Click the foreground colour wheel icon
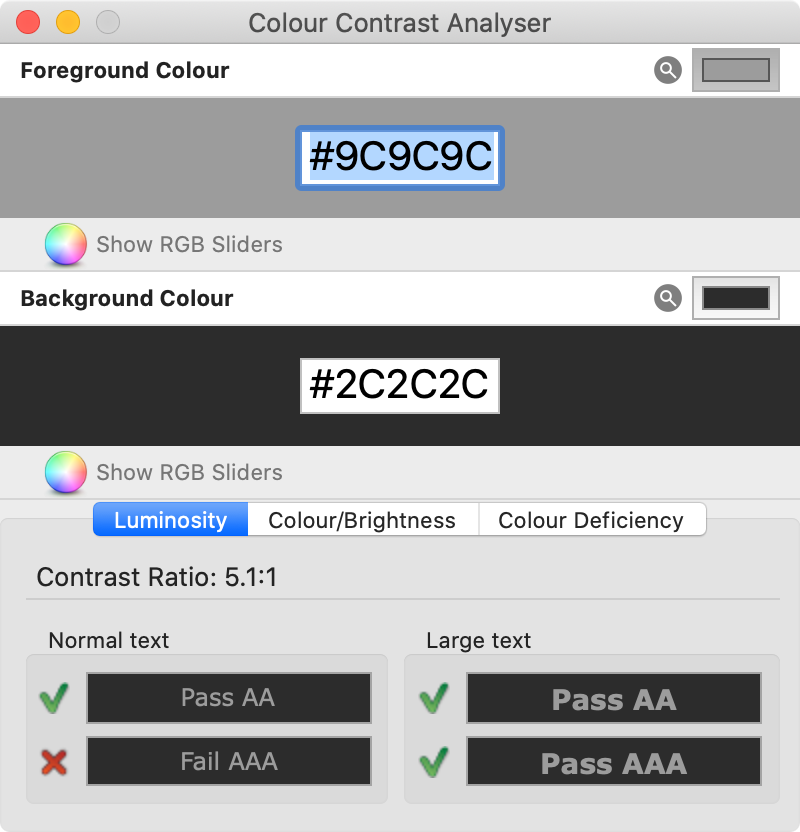 [64, 244]
